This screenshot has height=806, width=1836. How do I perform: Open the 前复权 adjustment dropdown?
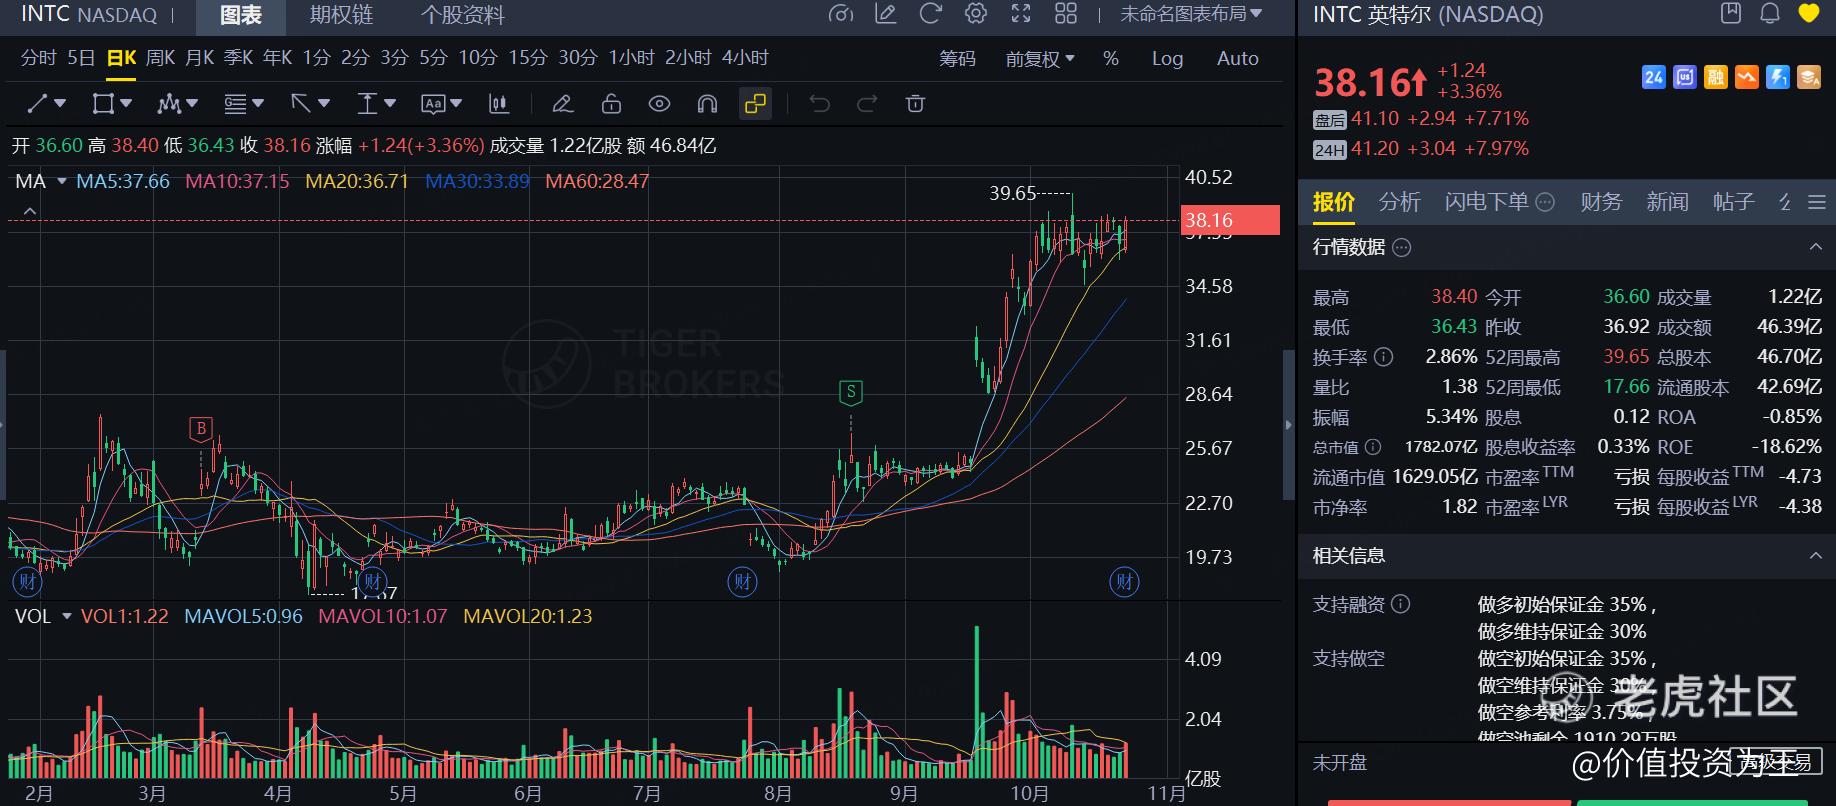pyautogui.click(x=1039, y=59)
